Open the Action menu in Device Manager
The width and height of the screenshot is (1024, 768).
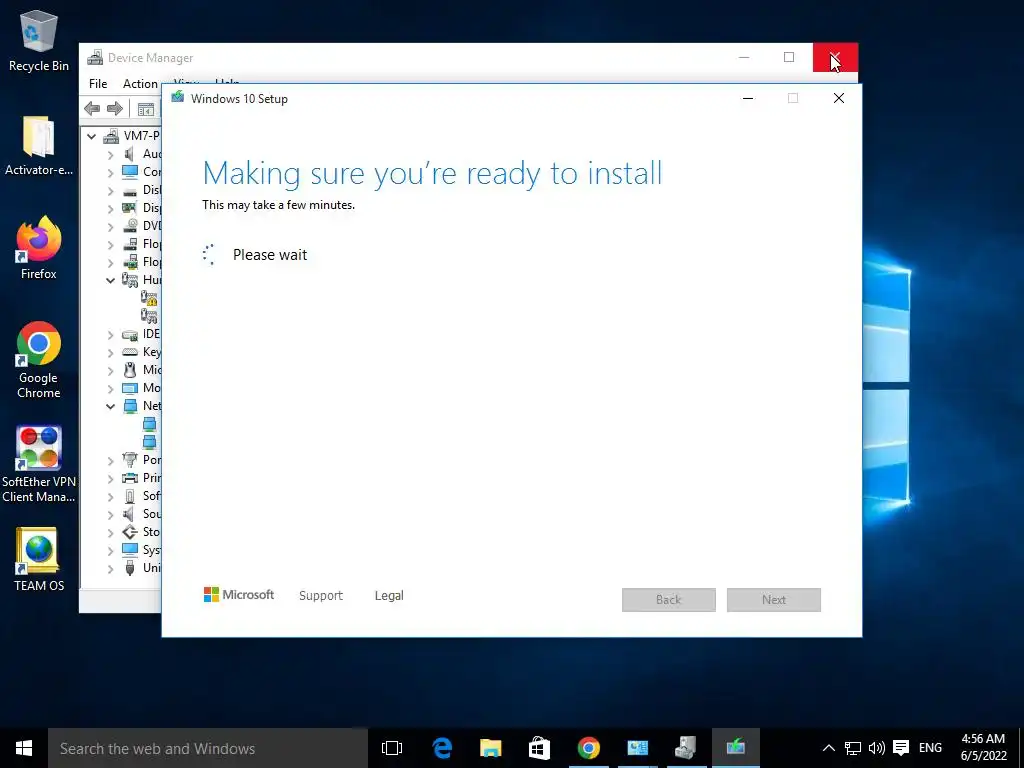140,84
